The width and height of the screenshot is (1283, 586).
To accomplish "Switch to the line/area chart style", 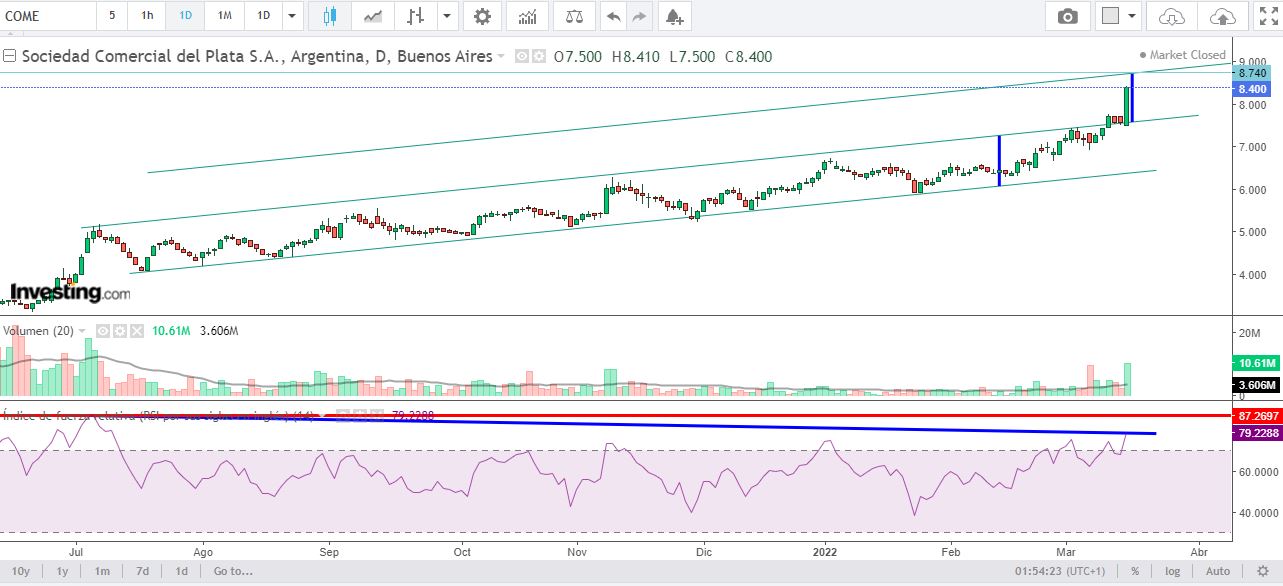I will [x=374, y=16].
